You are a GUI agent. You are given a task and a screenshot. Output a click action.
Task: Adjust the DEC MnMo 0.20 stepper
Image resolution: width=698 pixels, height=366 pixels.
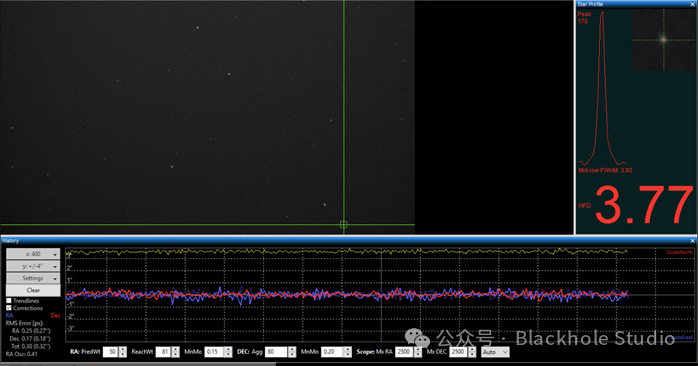[x=348, y=352]
